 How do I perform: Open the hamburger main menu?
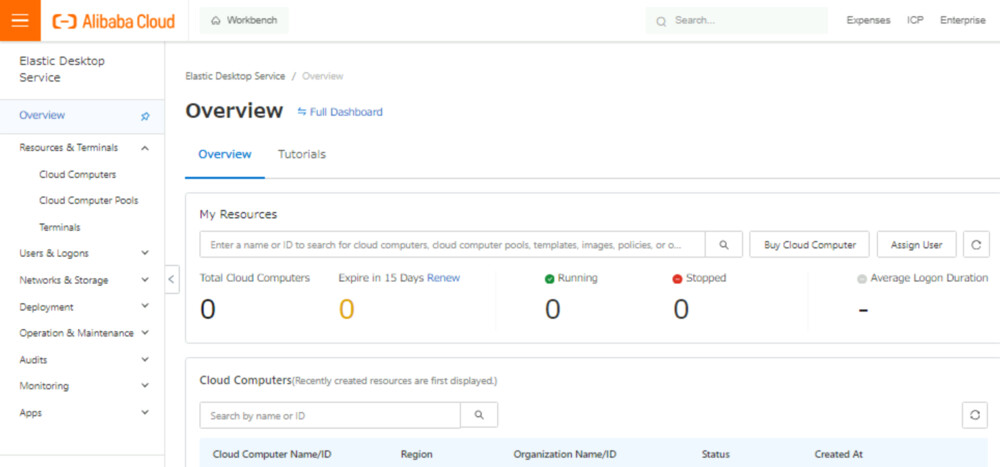[20, 20]
